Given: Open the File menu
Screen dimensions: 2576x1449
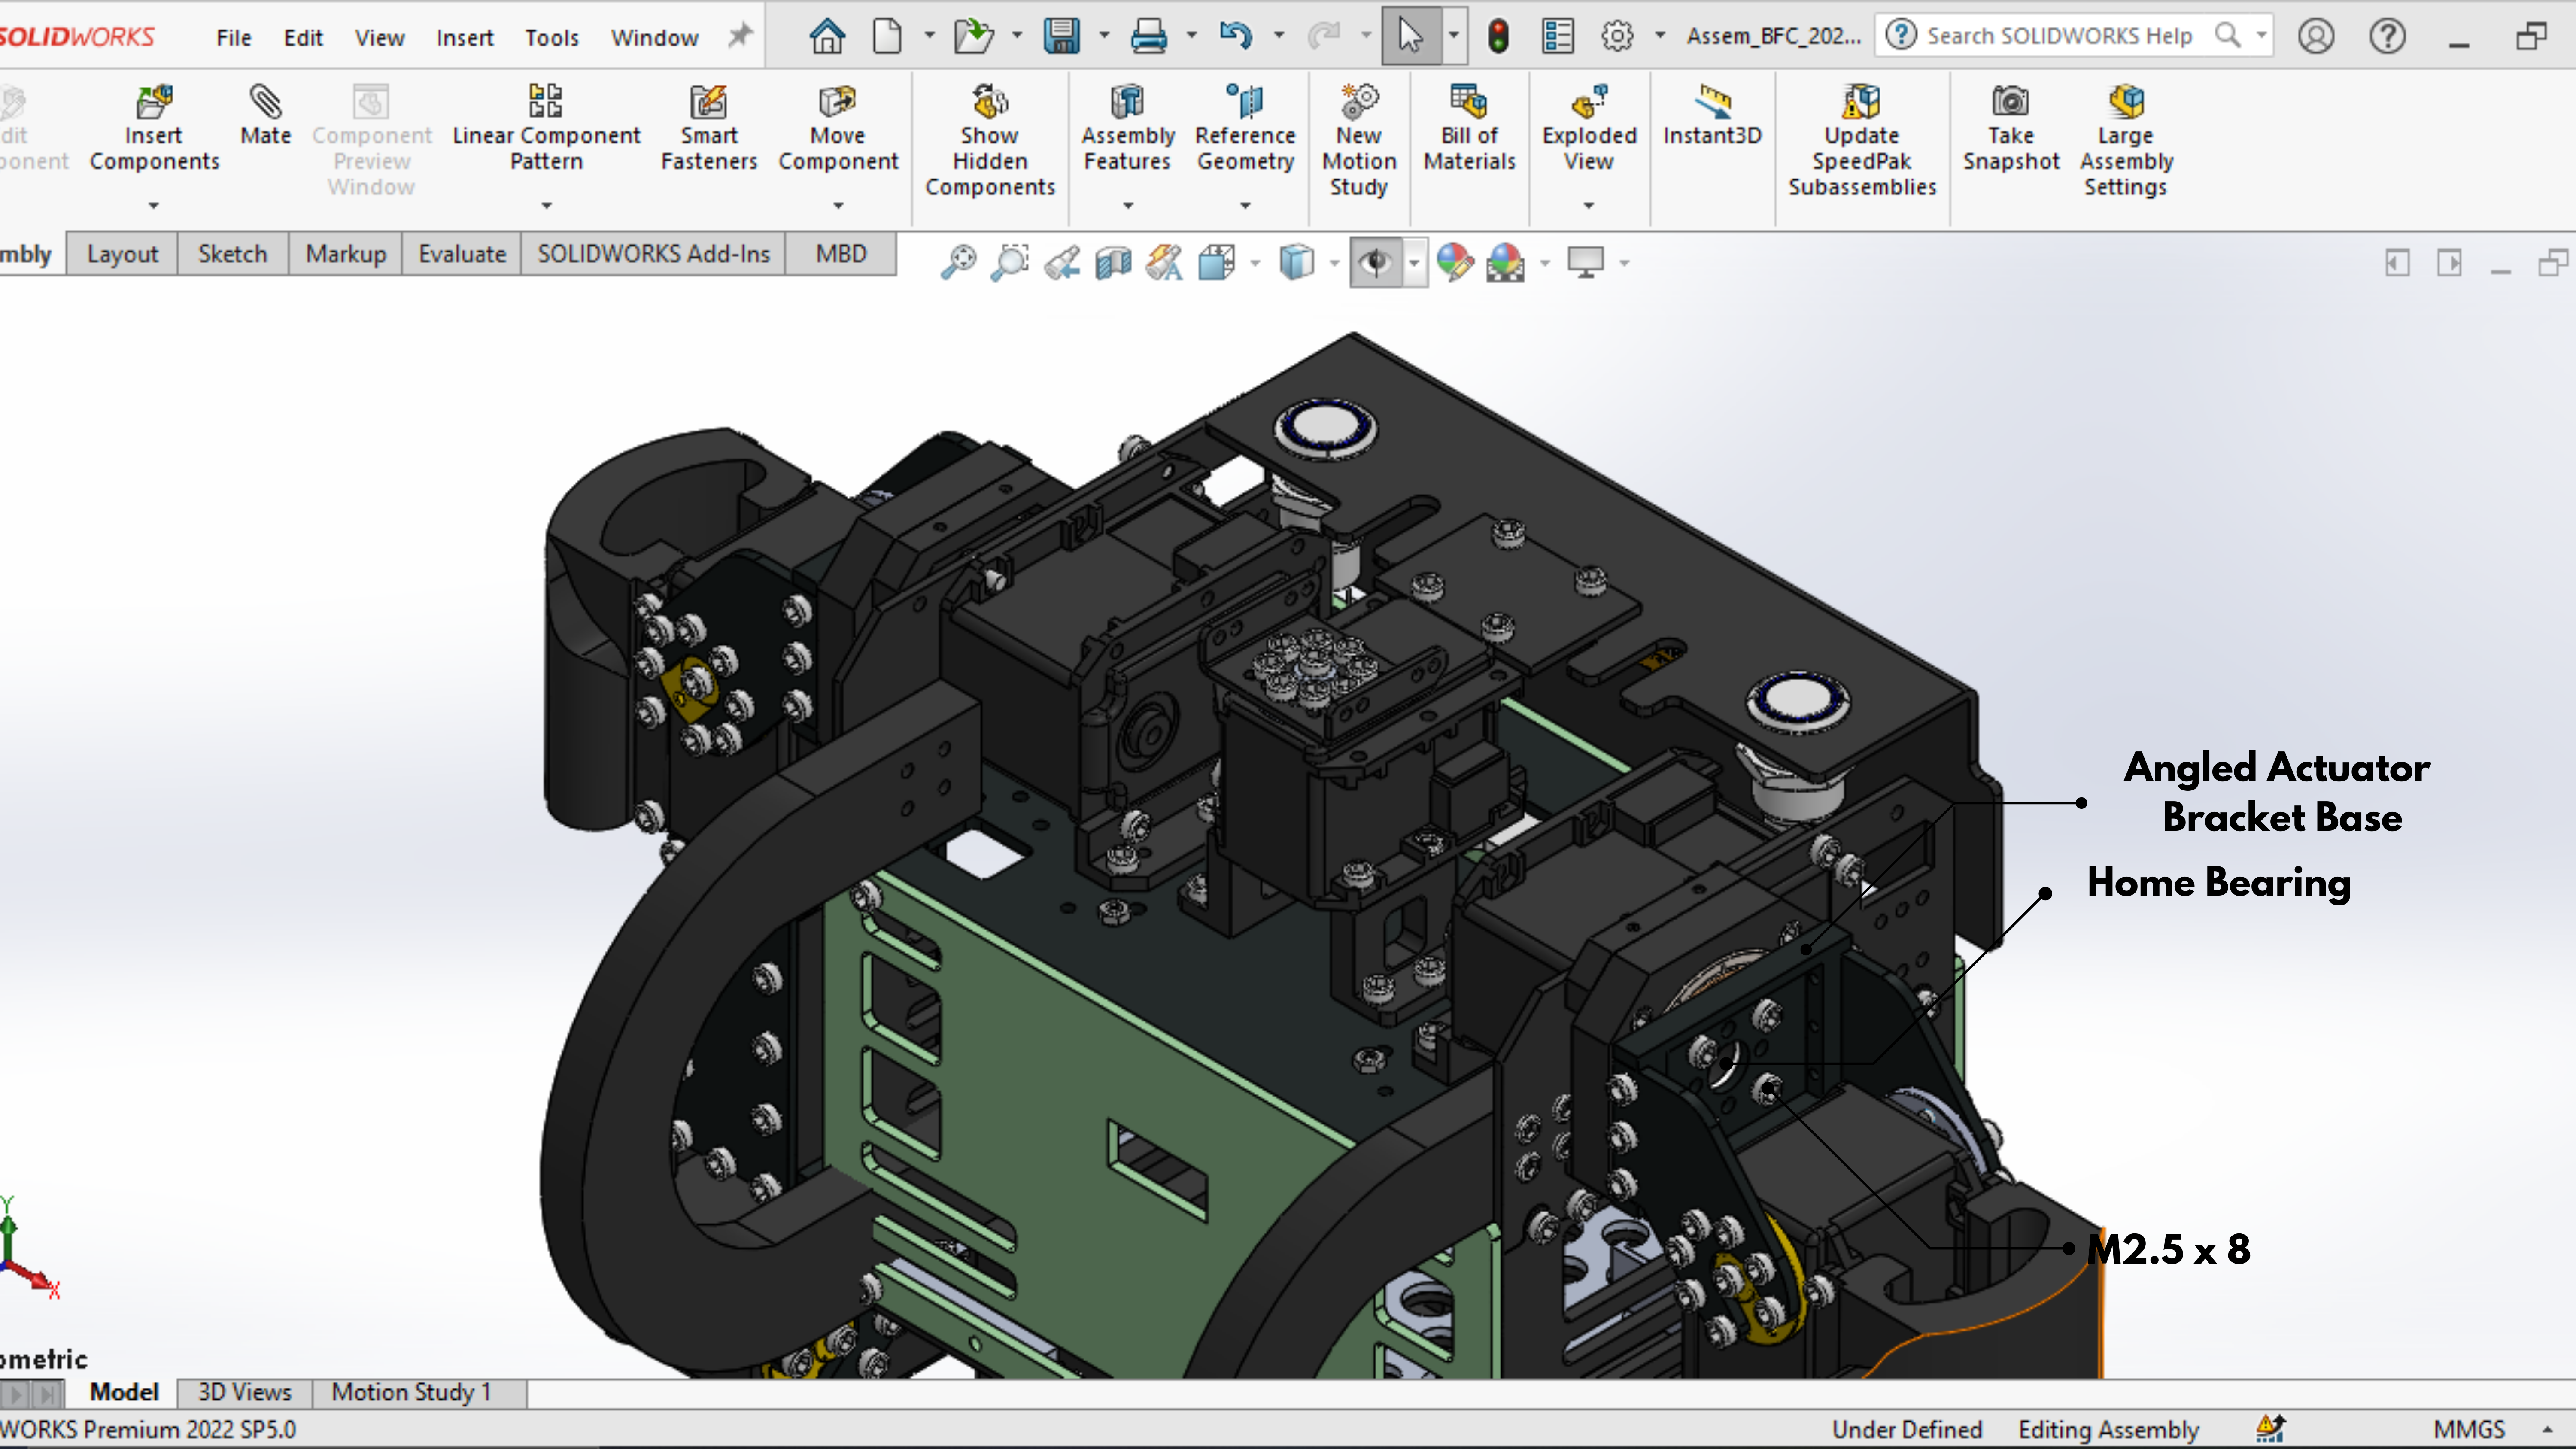Looking at the screenshot, I should tap(233, 38).
